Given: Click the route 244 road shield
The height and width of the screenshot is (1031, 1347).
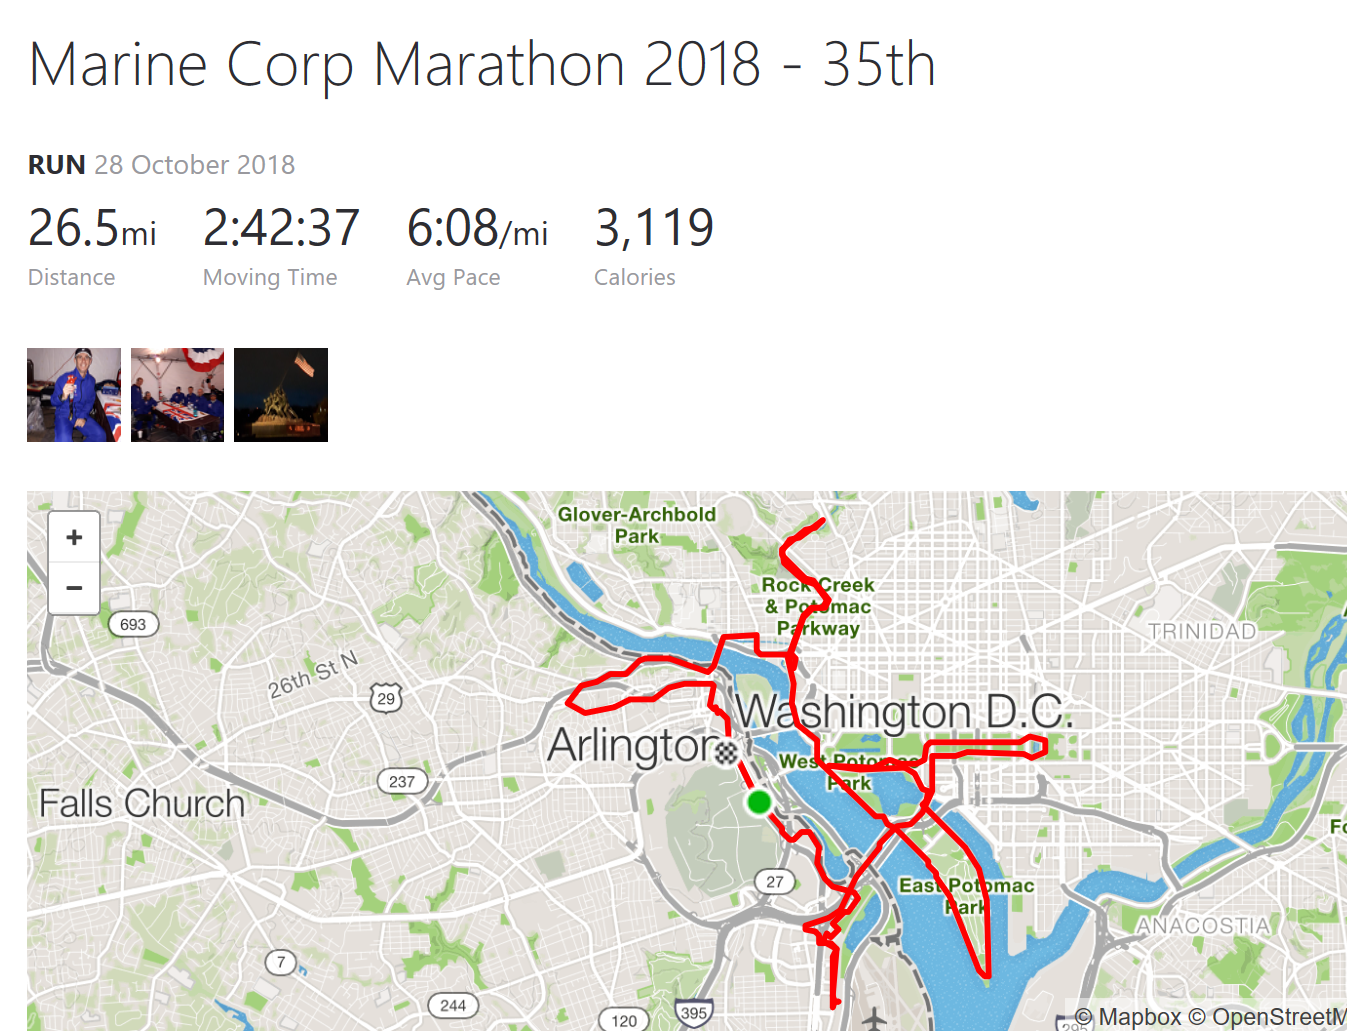Looking at the screenshot, I should (453, 1005).
